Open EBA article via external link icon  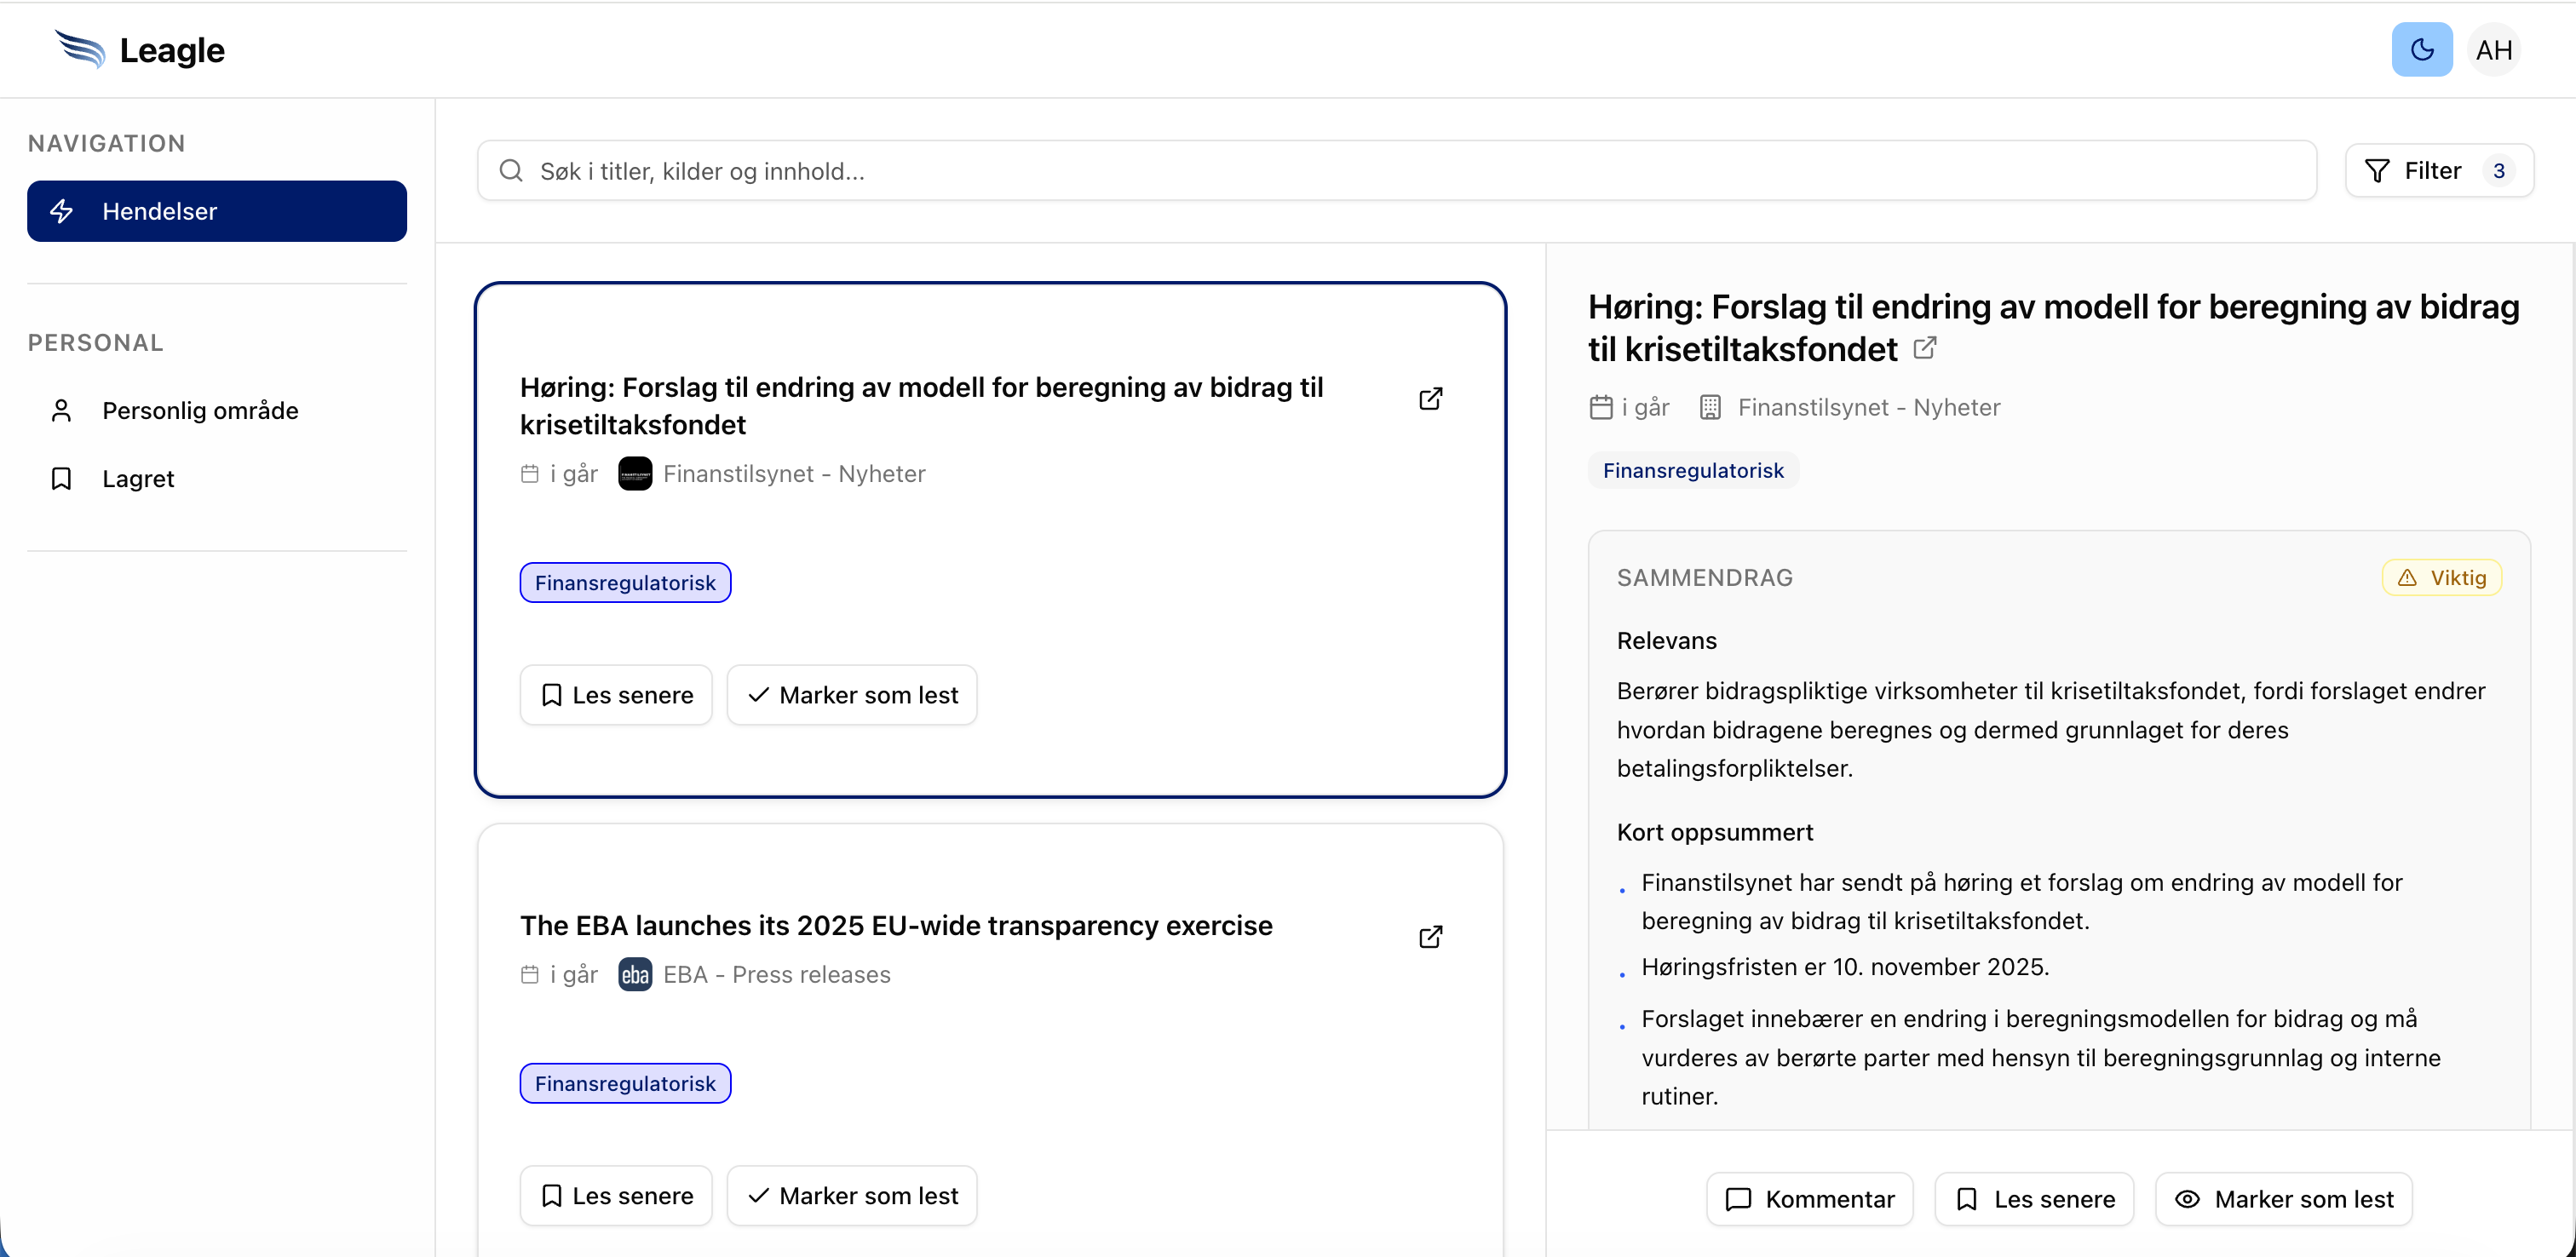coord(1430,937)
